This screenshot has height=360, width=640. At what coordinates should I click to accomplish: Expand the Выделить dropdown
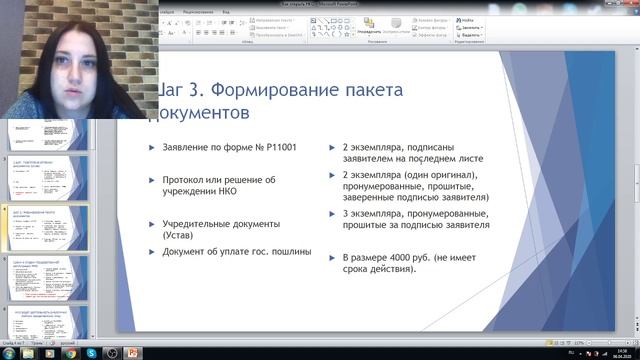pyautogui.click(x=469, y=35)
